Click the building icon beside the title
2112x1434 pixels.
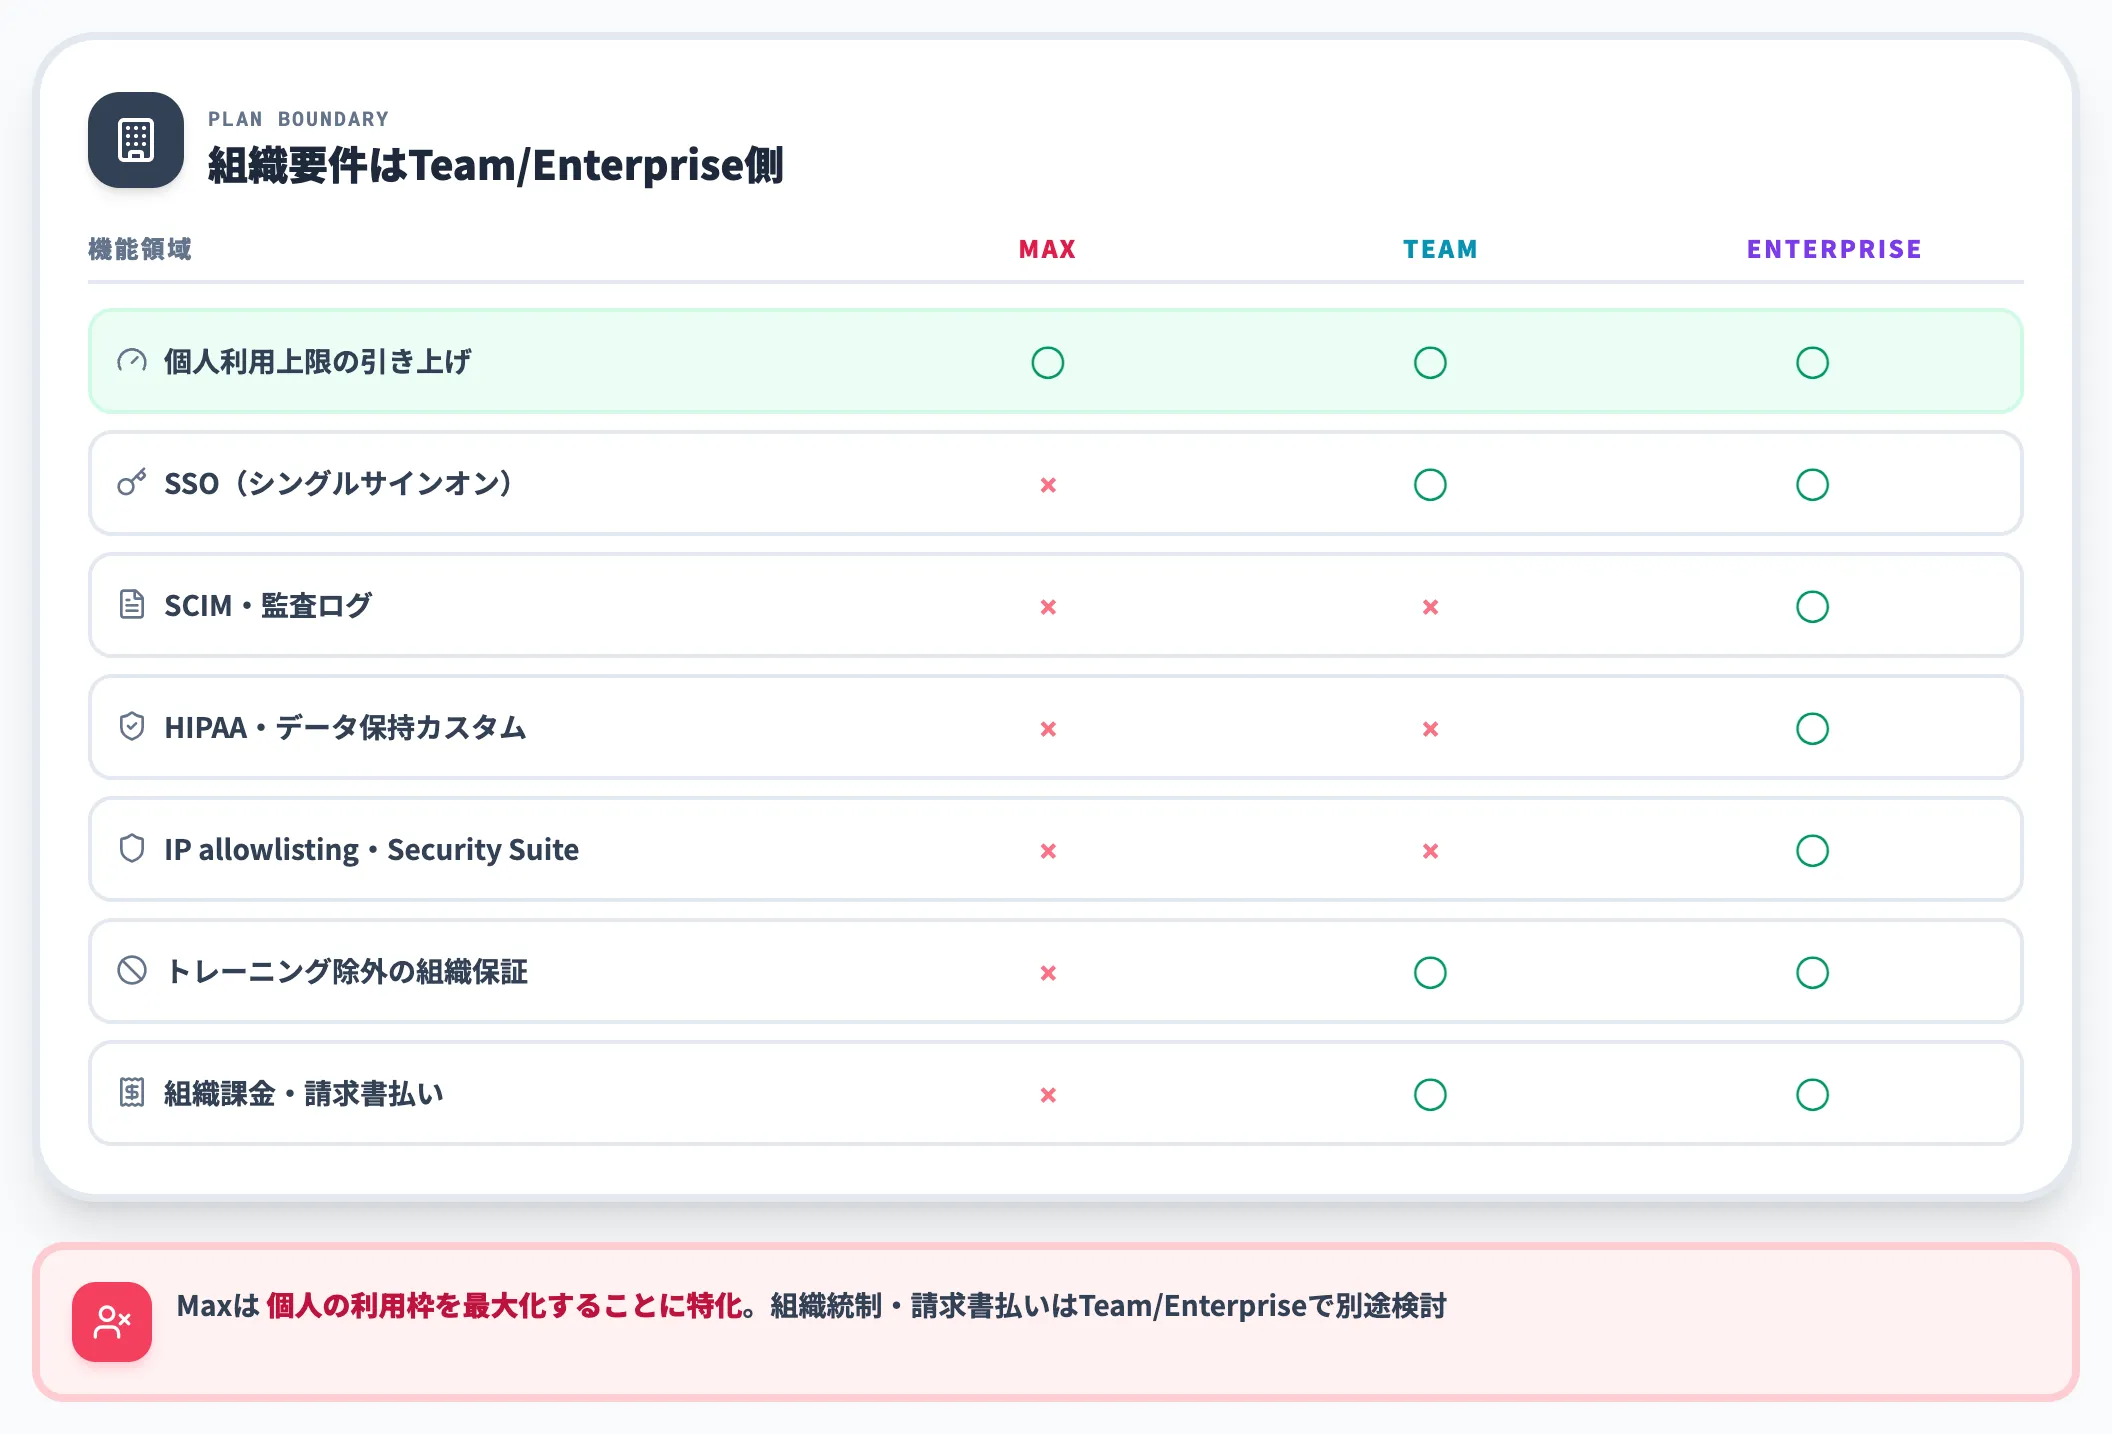(x=136, y=140)
